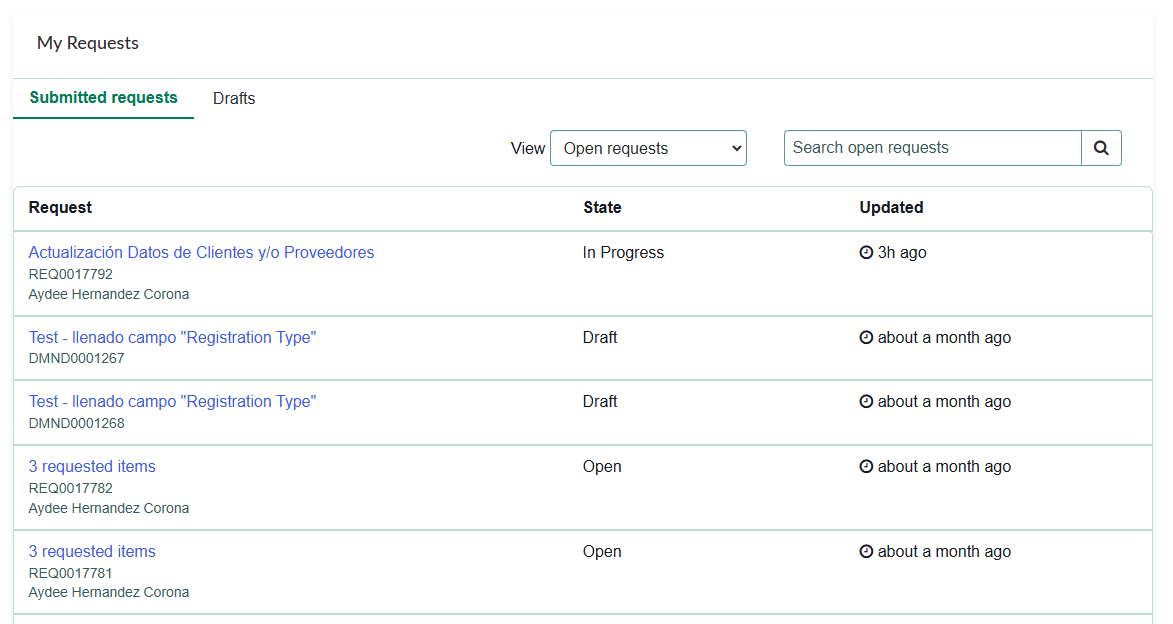Click the clock icon beside DMND0001268's timestamp

[866, 401]
